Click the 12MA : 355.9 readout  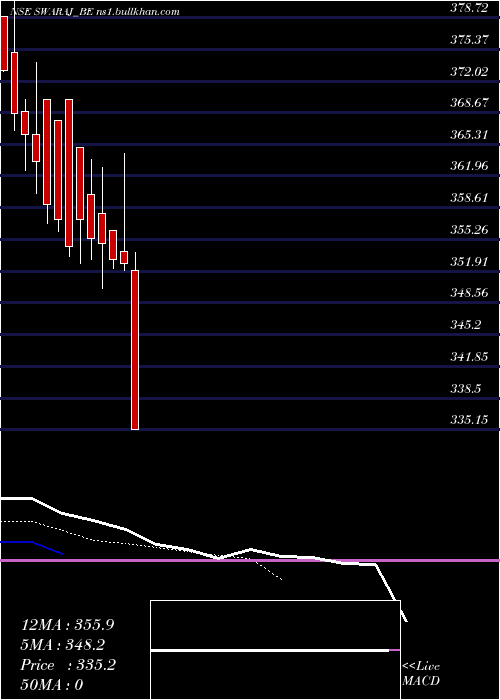[67, 625]
